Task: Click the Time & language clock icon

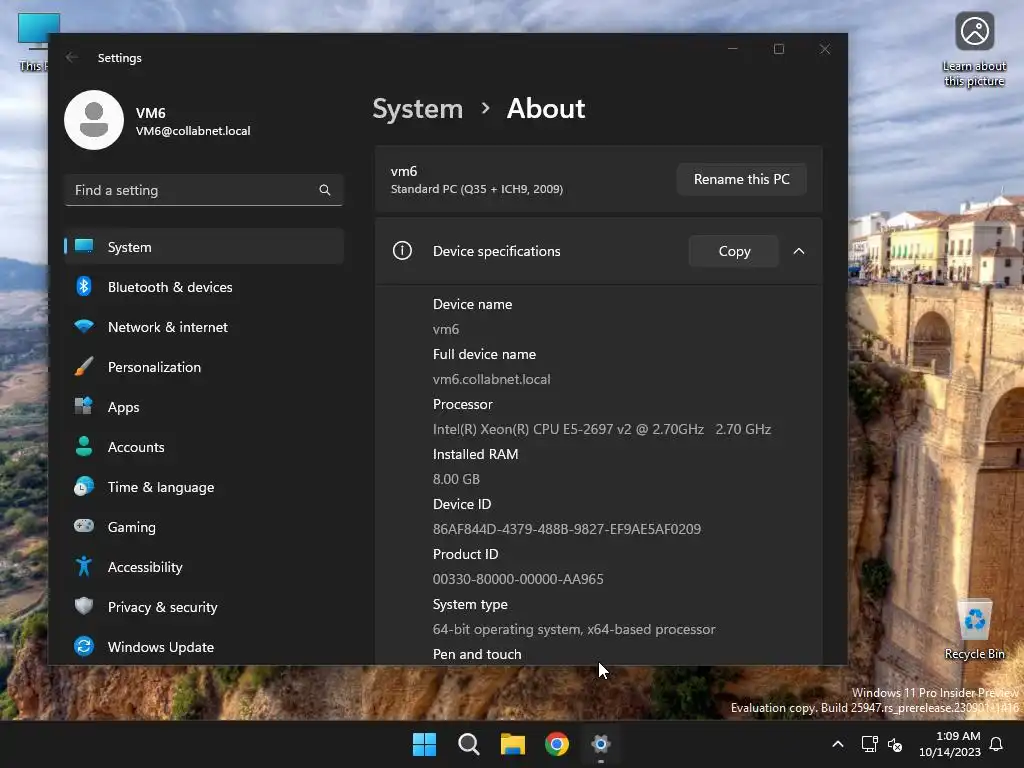Action: pyautogui.click(x=84, y=487)
